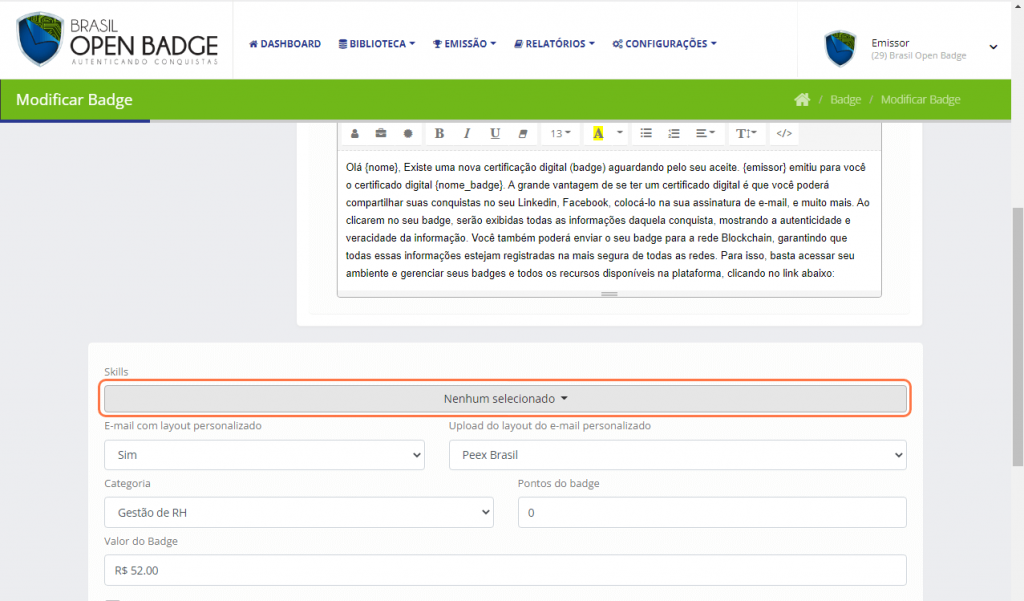The width and height of the screenshot is (1024, 601).
Task: Open the Biblioteca menu
Action: coord(377,44)
